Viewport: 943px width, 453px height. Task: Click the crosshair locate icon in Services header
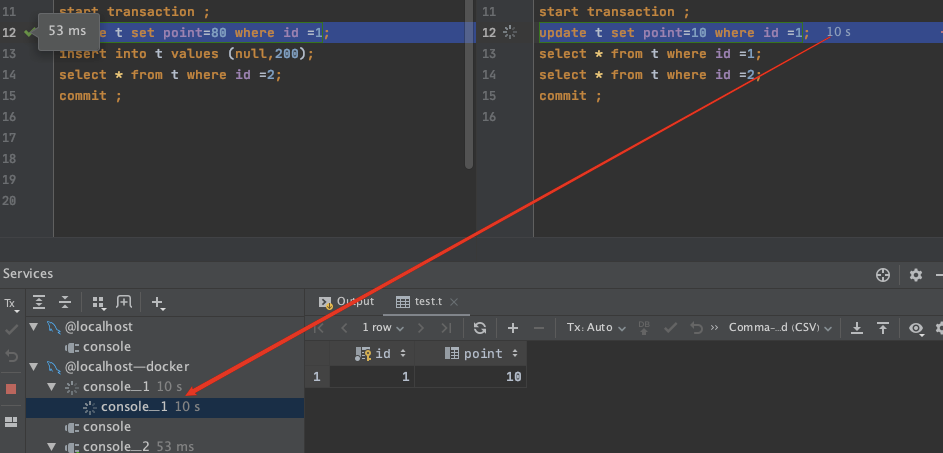point(883,275)
